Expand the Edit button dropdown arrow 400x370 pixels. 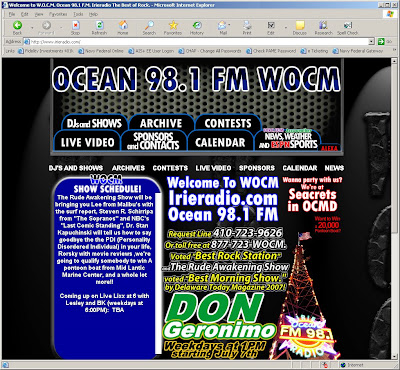(x=286, y=28)
